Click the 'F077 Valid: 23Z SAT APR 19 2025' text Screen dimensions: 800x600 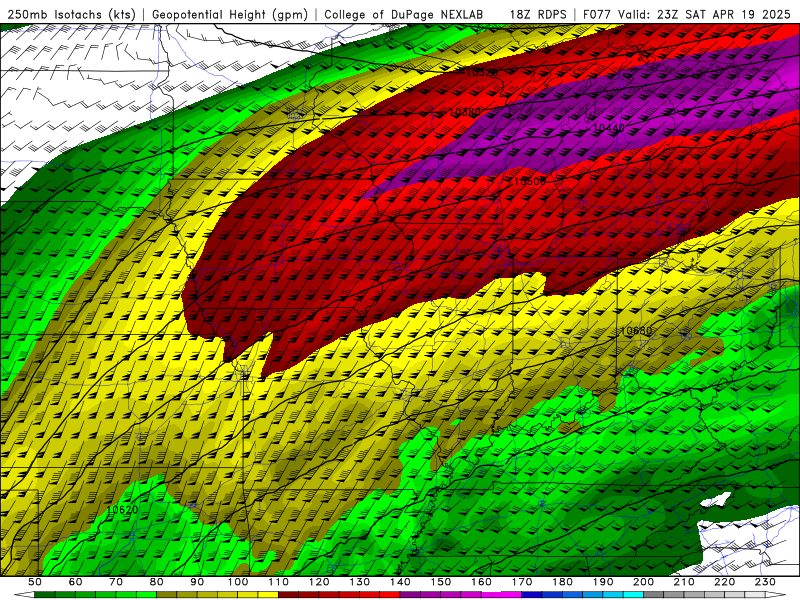pos(686,14)
